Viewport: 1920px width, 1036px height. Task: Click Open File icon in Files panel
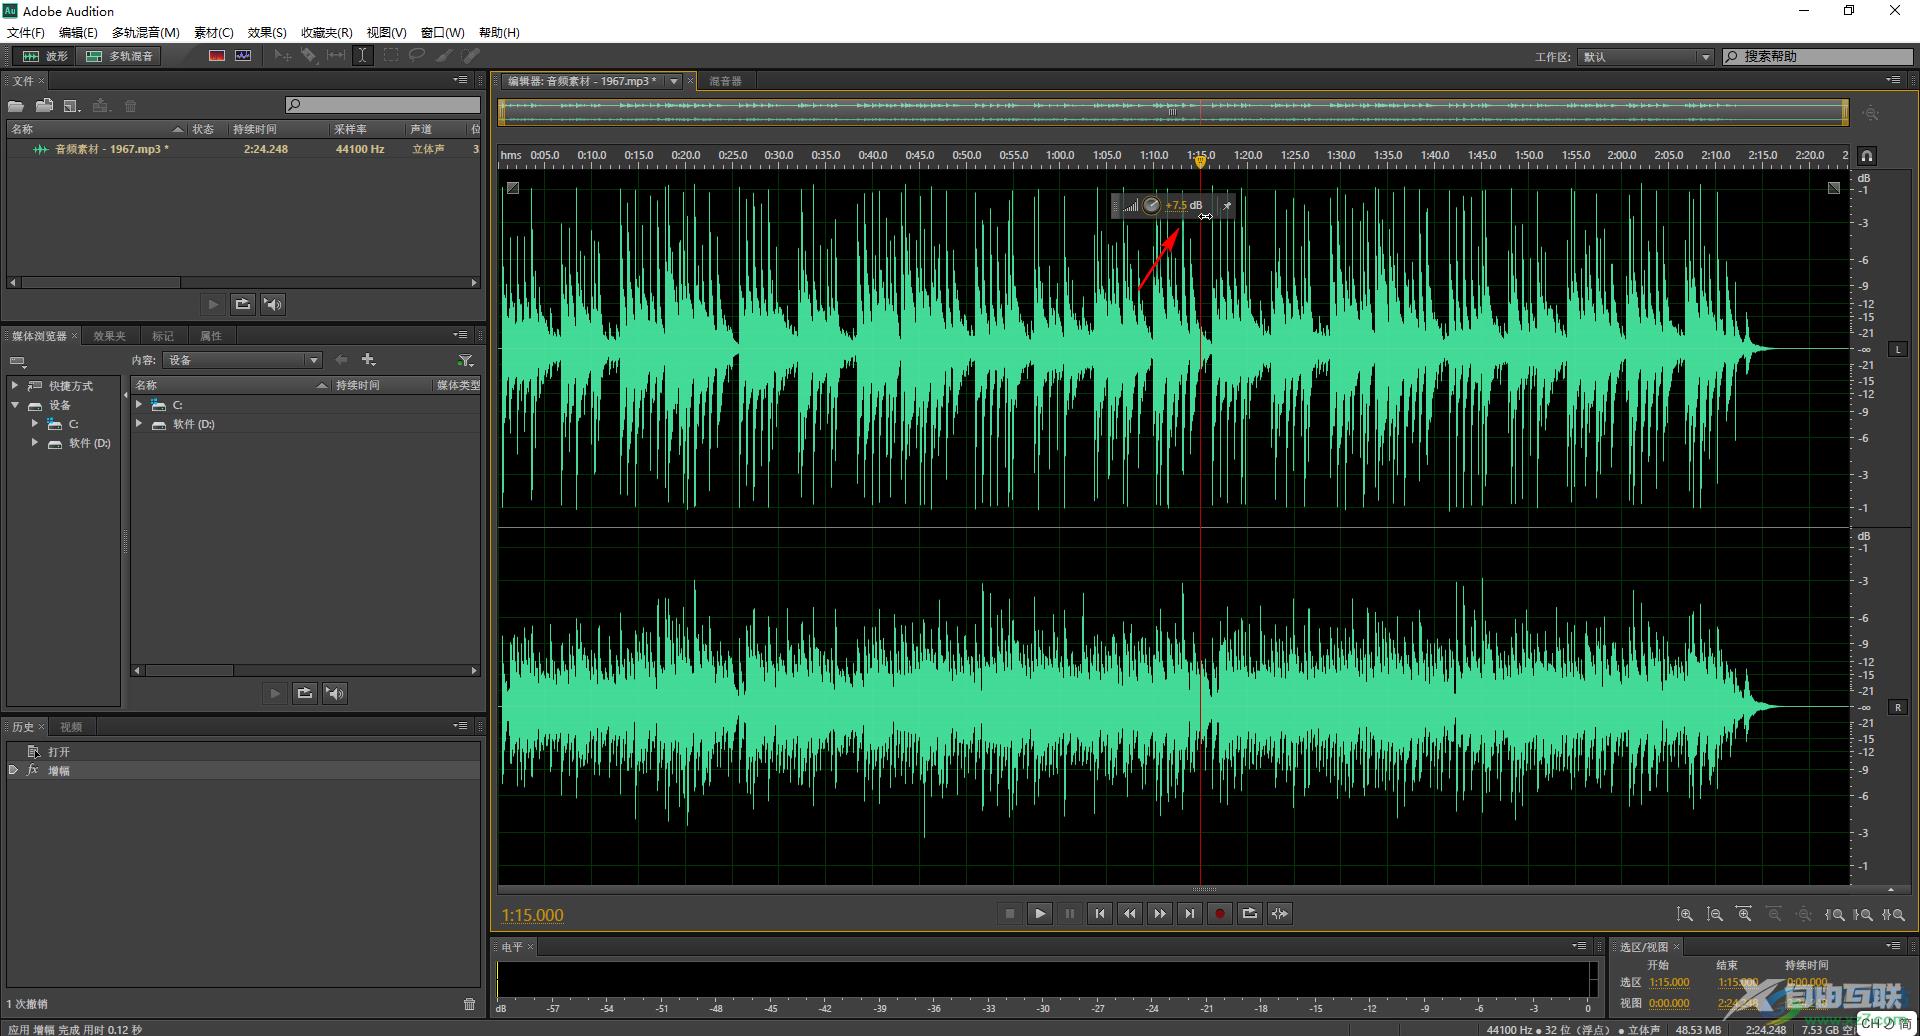click(x=16, y=106)
